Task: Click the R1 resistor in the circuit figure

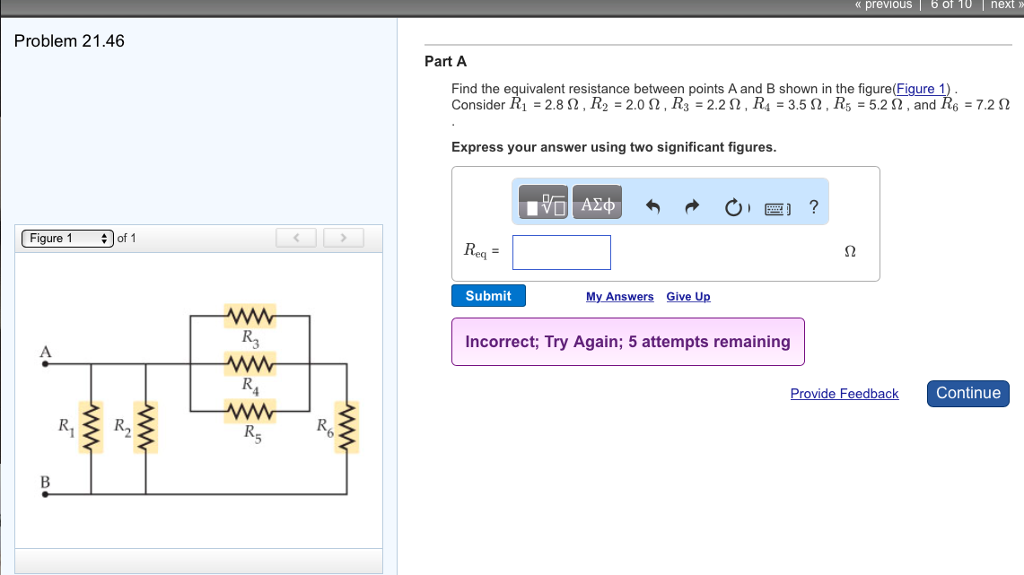Action: point(91,427)
